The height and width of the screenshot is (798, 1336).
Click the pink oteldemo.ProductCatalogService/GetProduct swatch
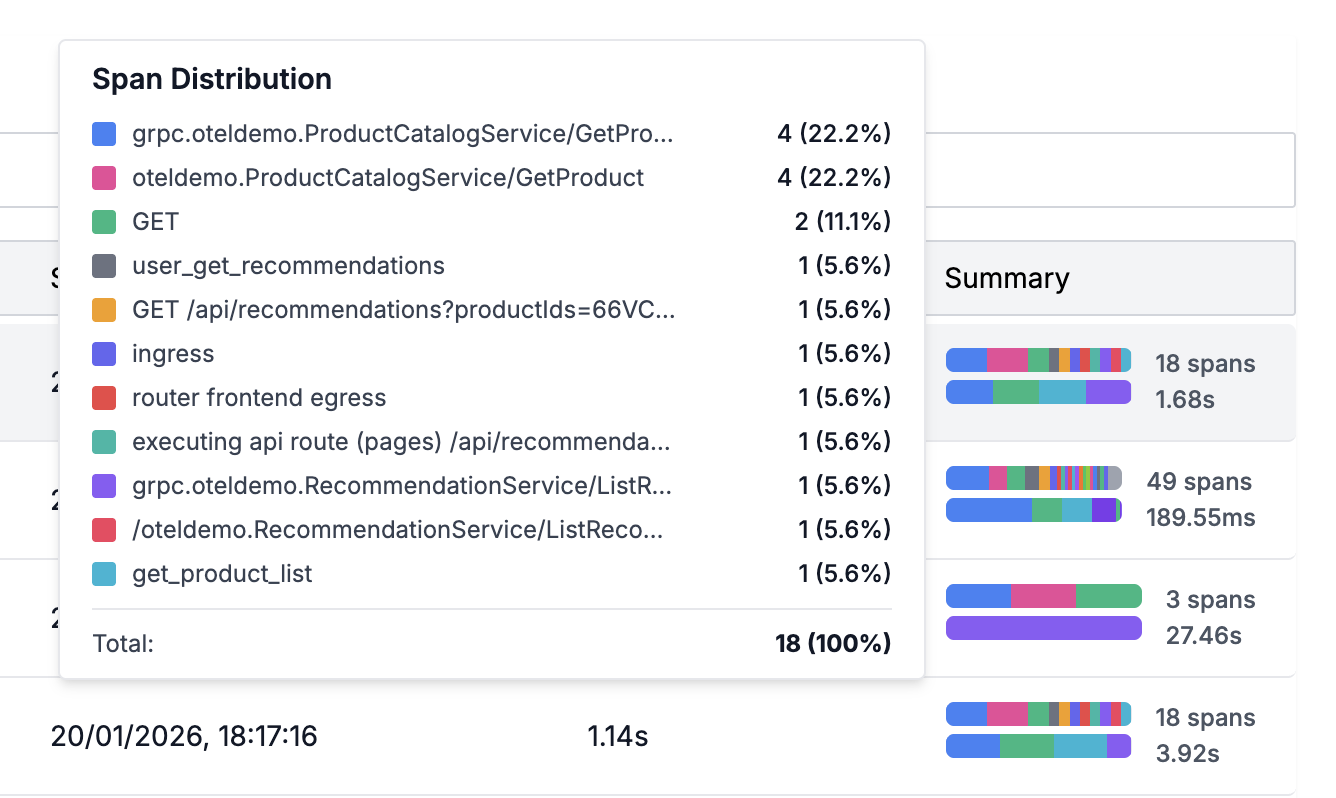(x=105, y=178)
